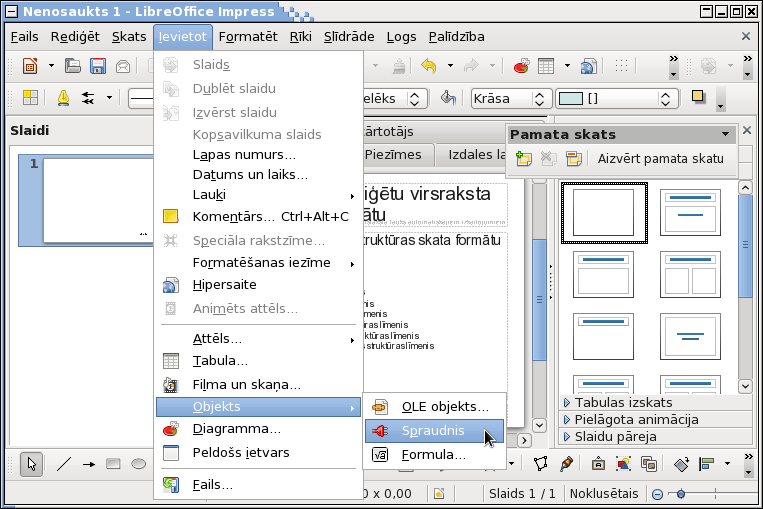763x509 pixels.
Task: Open the fill color list dropdown
Action: [665, 99]
